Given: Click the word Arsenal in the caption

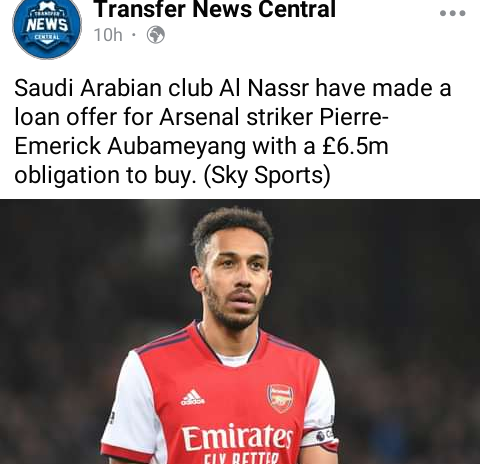Looking at the screenshot, I should coord(199,117).
